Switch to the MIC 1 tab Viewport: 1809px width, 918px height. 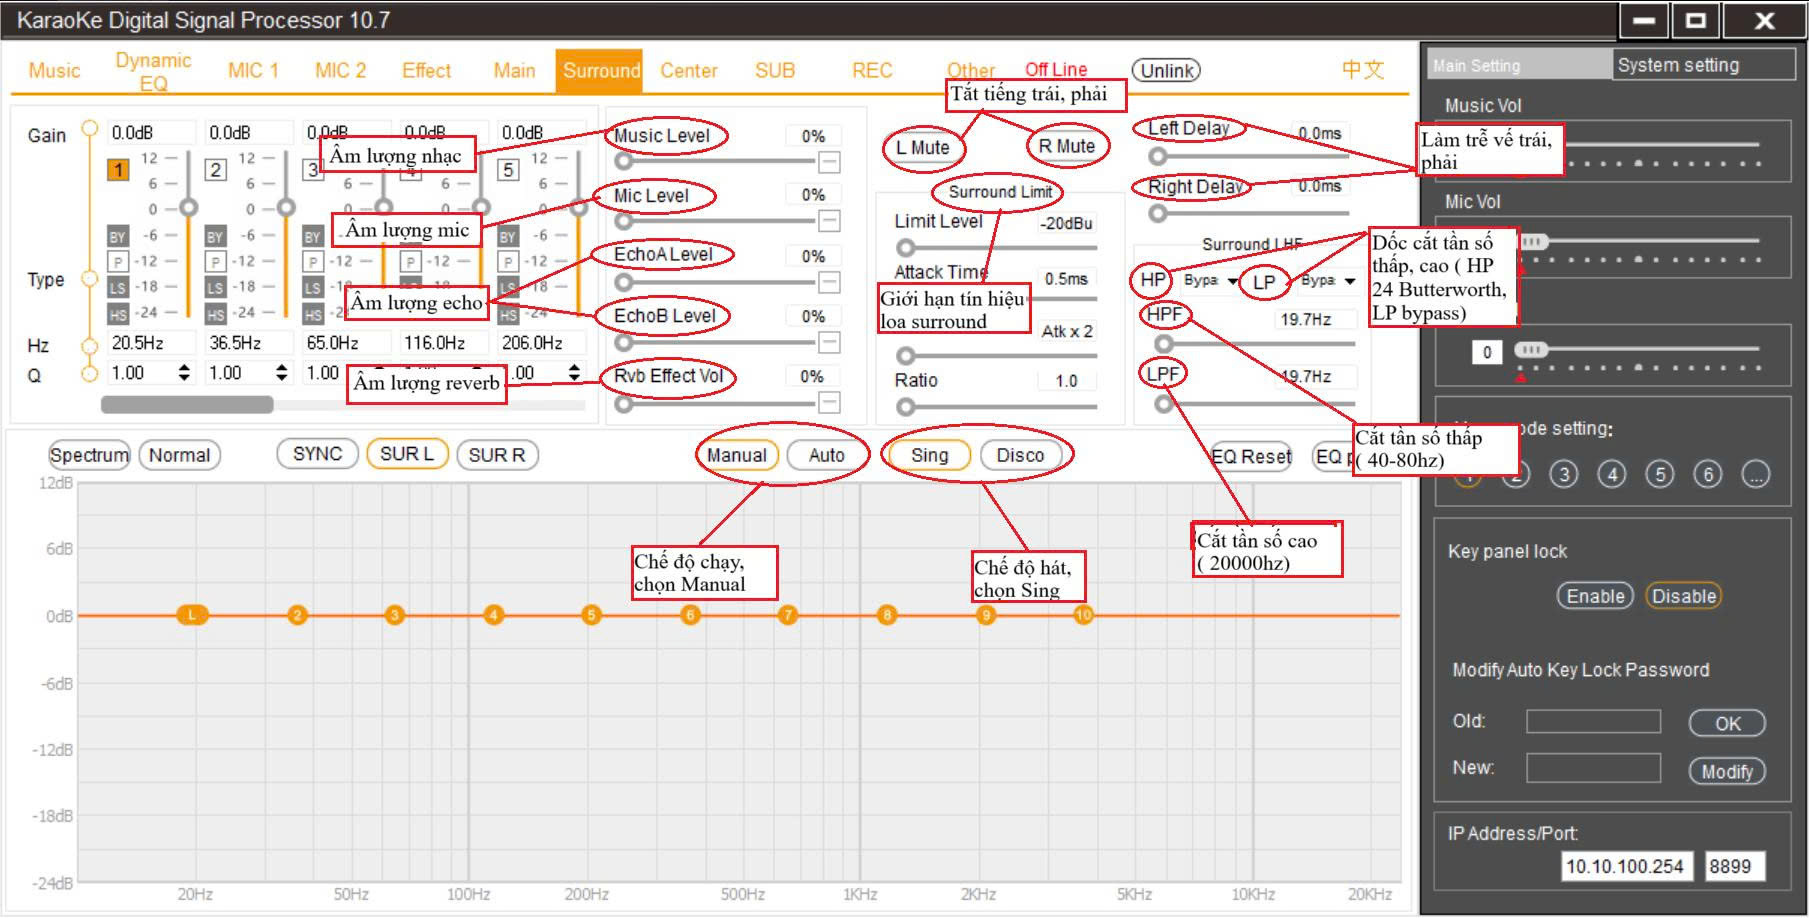(253, 71)
